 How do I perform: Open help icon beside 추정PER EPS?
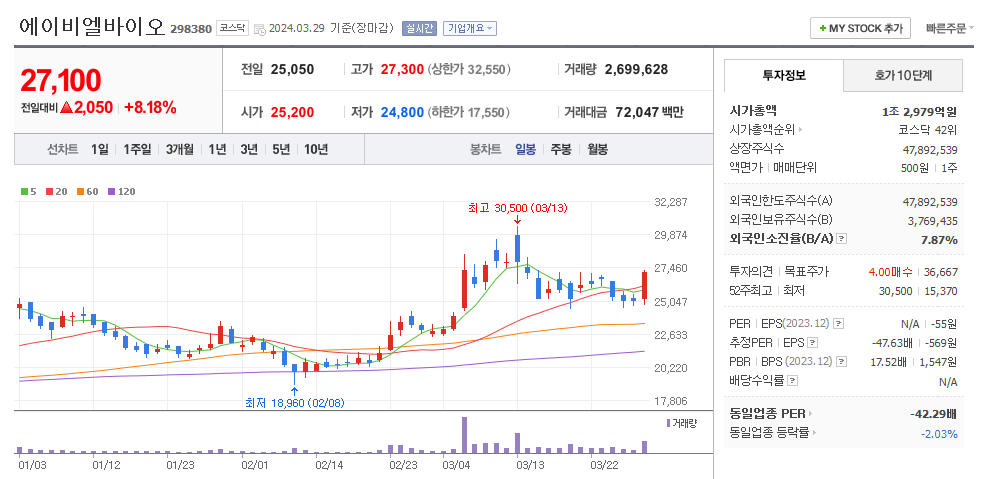click(812, 343)
